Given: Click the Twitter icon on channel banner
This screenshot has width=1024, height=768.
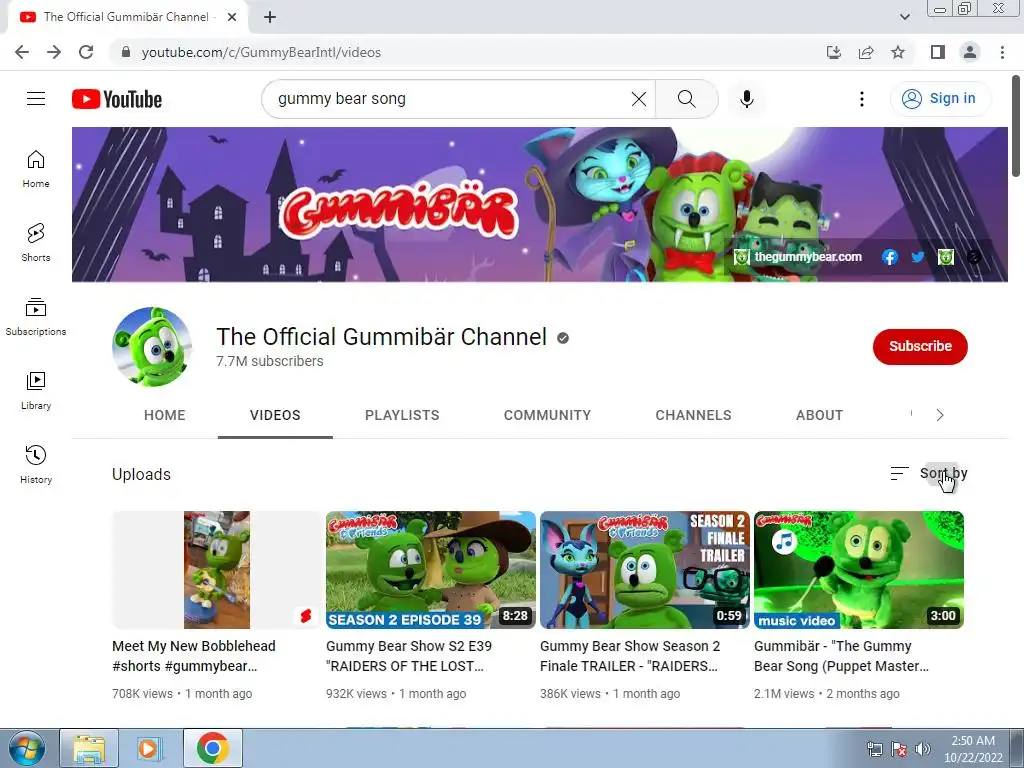Looking at the screenshot, I should tap(918, 257).
